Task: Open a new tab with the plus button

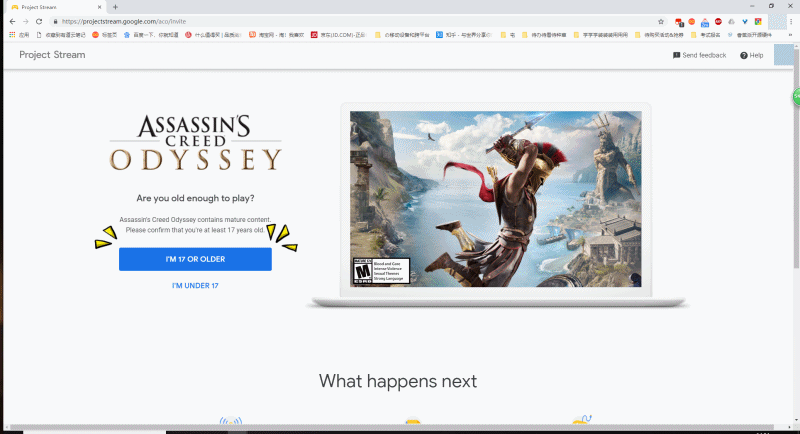Action: pos(115,7)
